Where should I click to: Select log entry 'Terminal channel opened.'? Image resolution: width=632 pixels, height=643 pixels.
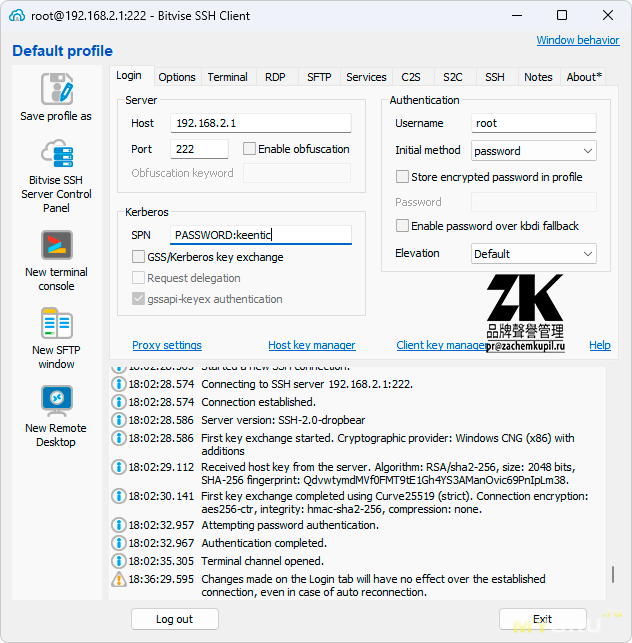click(x=262, y=561)
